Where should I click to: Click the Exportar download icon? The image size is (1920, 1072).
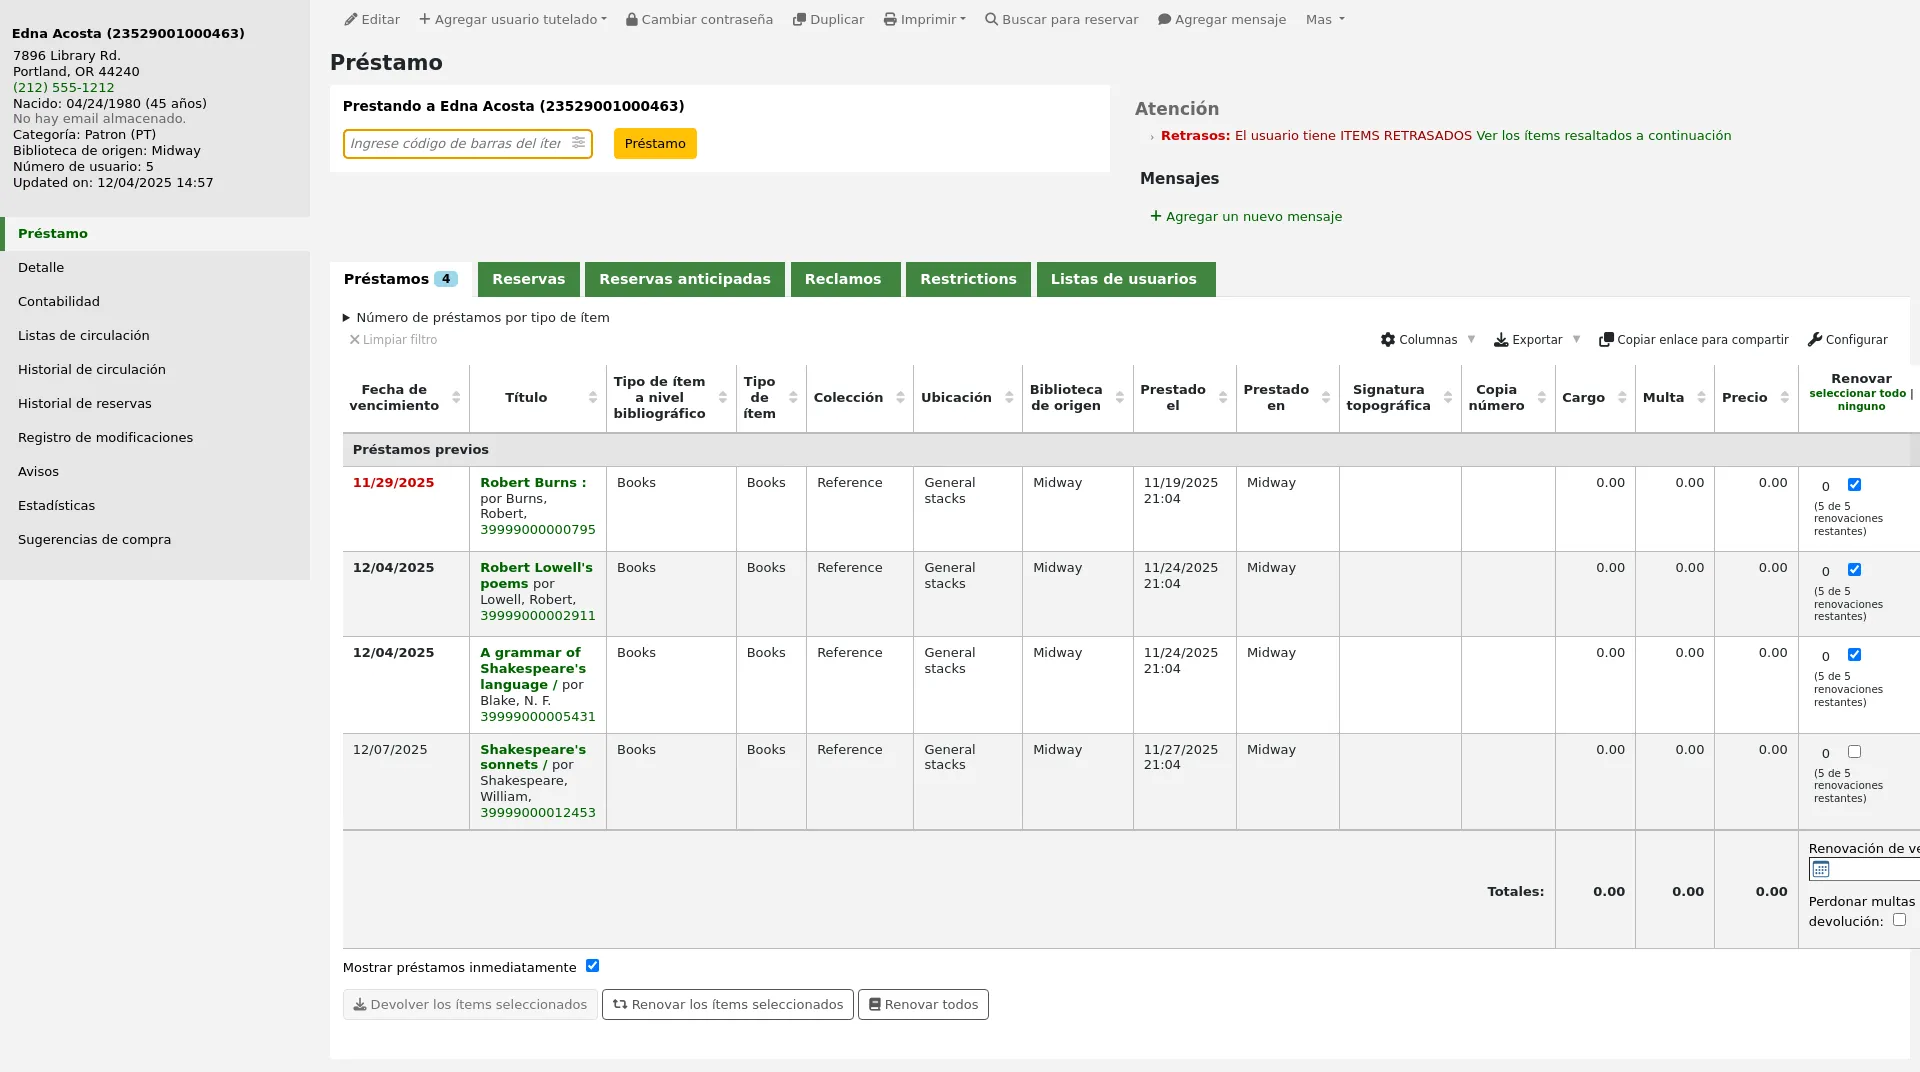point(1501,340)
